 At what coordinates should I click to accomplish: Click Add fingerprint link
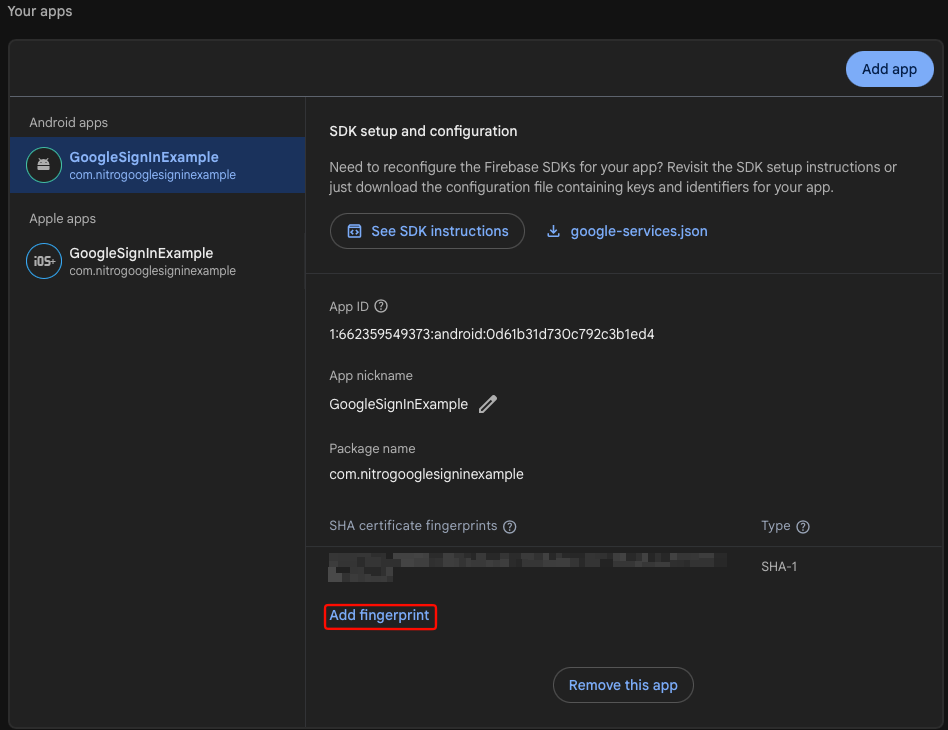(380, 616)
